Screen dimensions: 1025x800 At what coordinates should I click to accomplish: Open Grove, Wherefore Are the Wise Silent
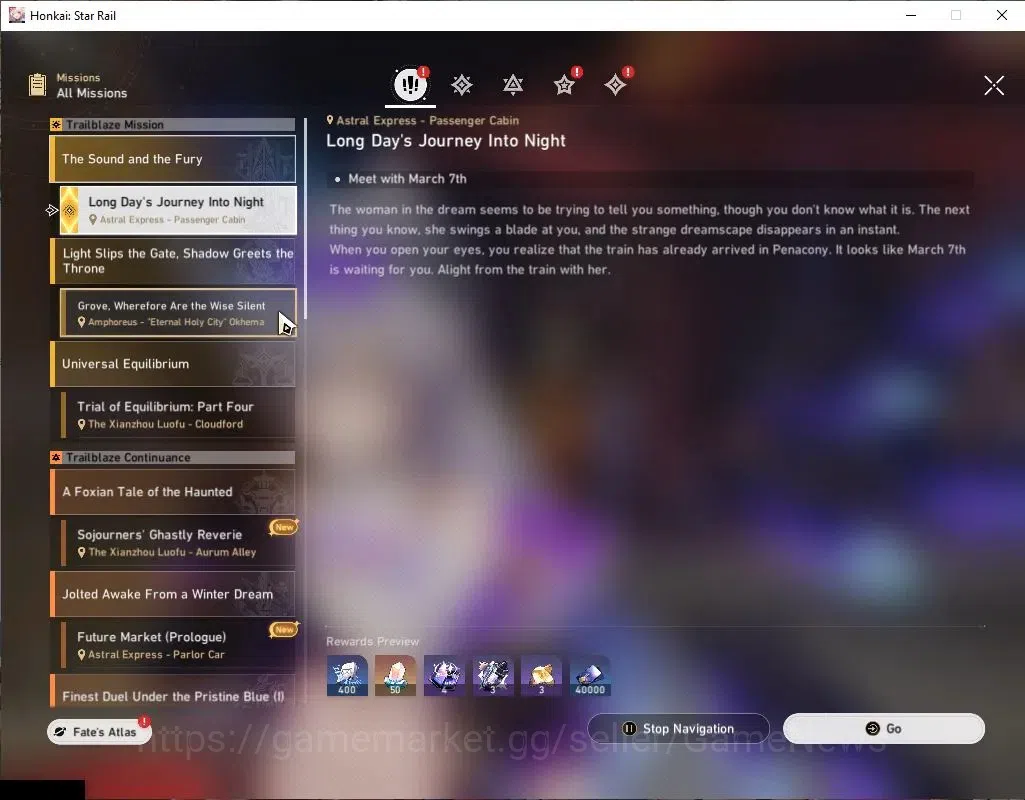(x=178, y=313)
